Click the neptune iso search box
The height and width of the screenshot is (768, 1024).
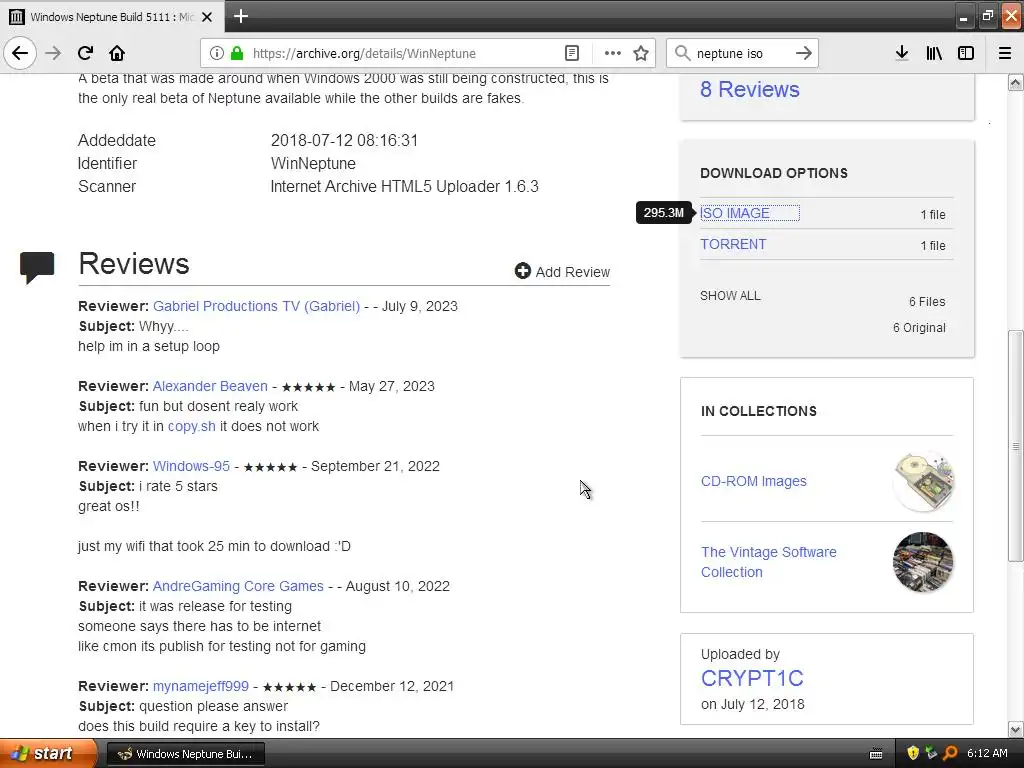click(x=741, y=54)
